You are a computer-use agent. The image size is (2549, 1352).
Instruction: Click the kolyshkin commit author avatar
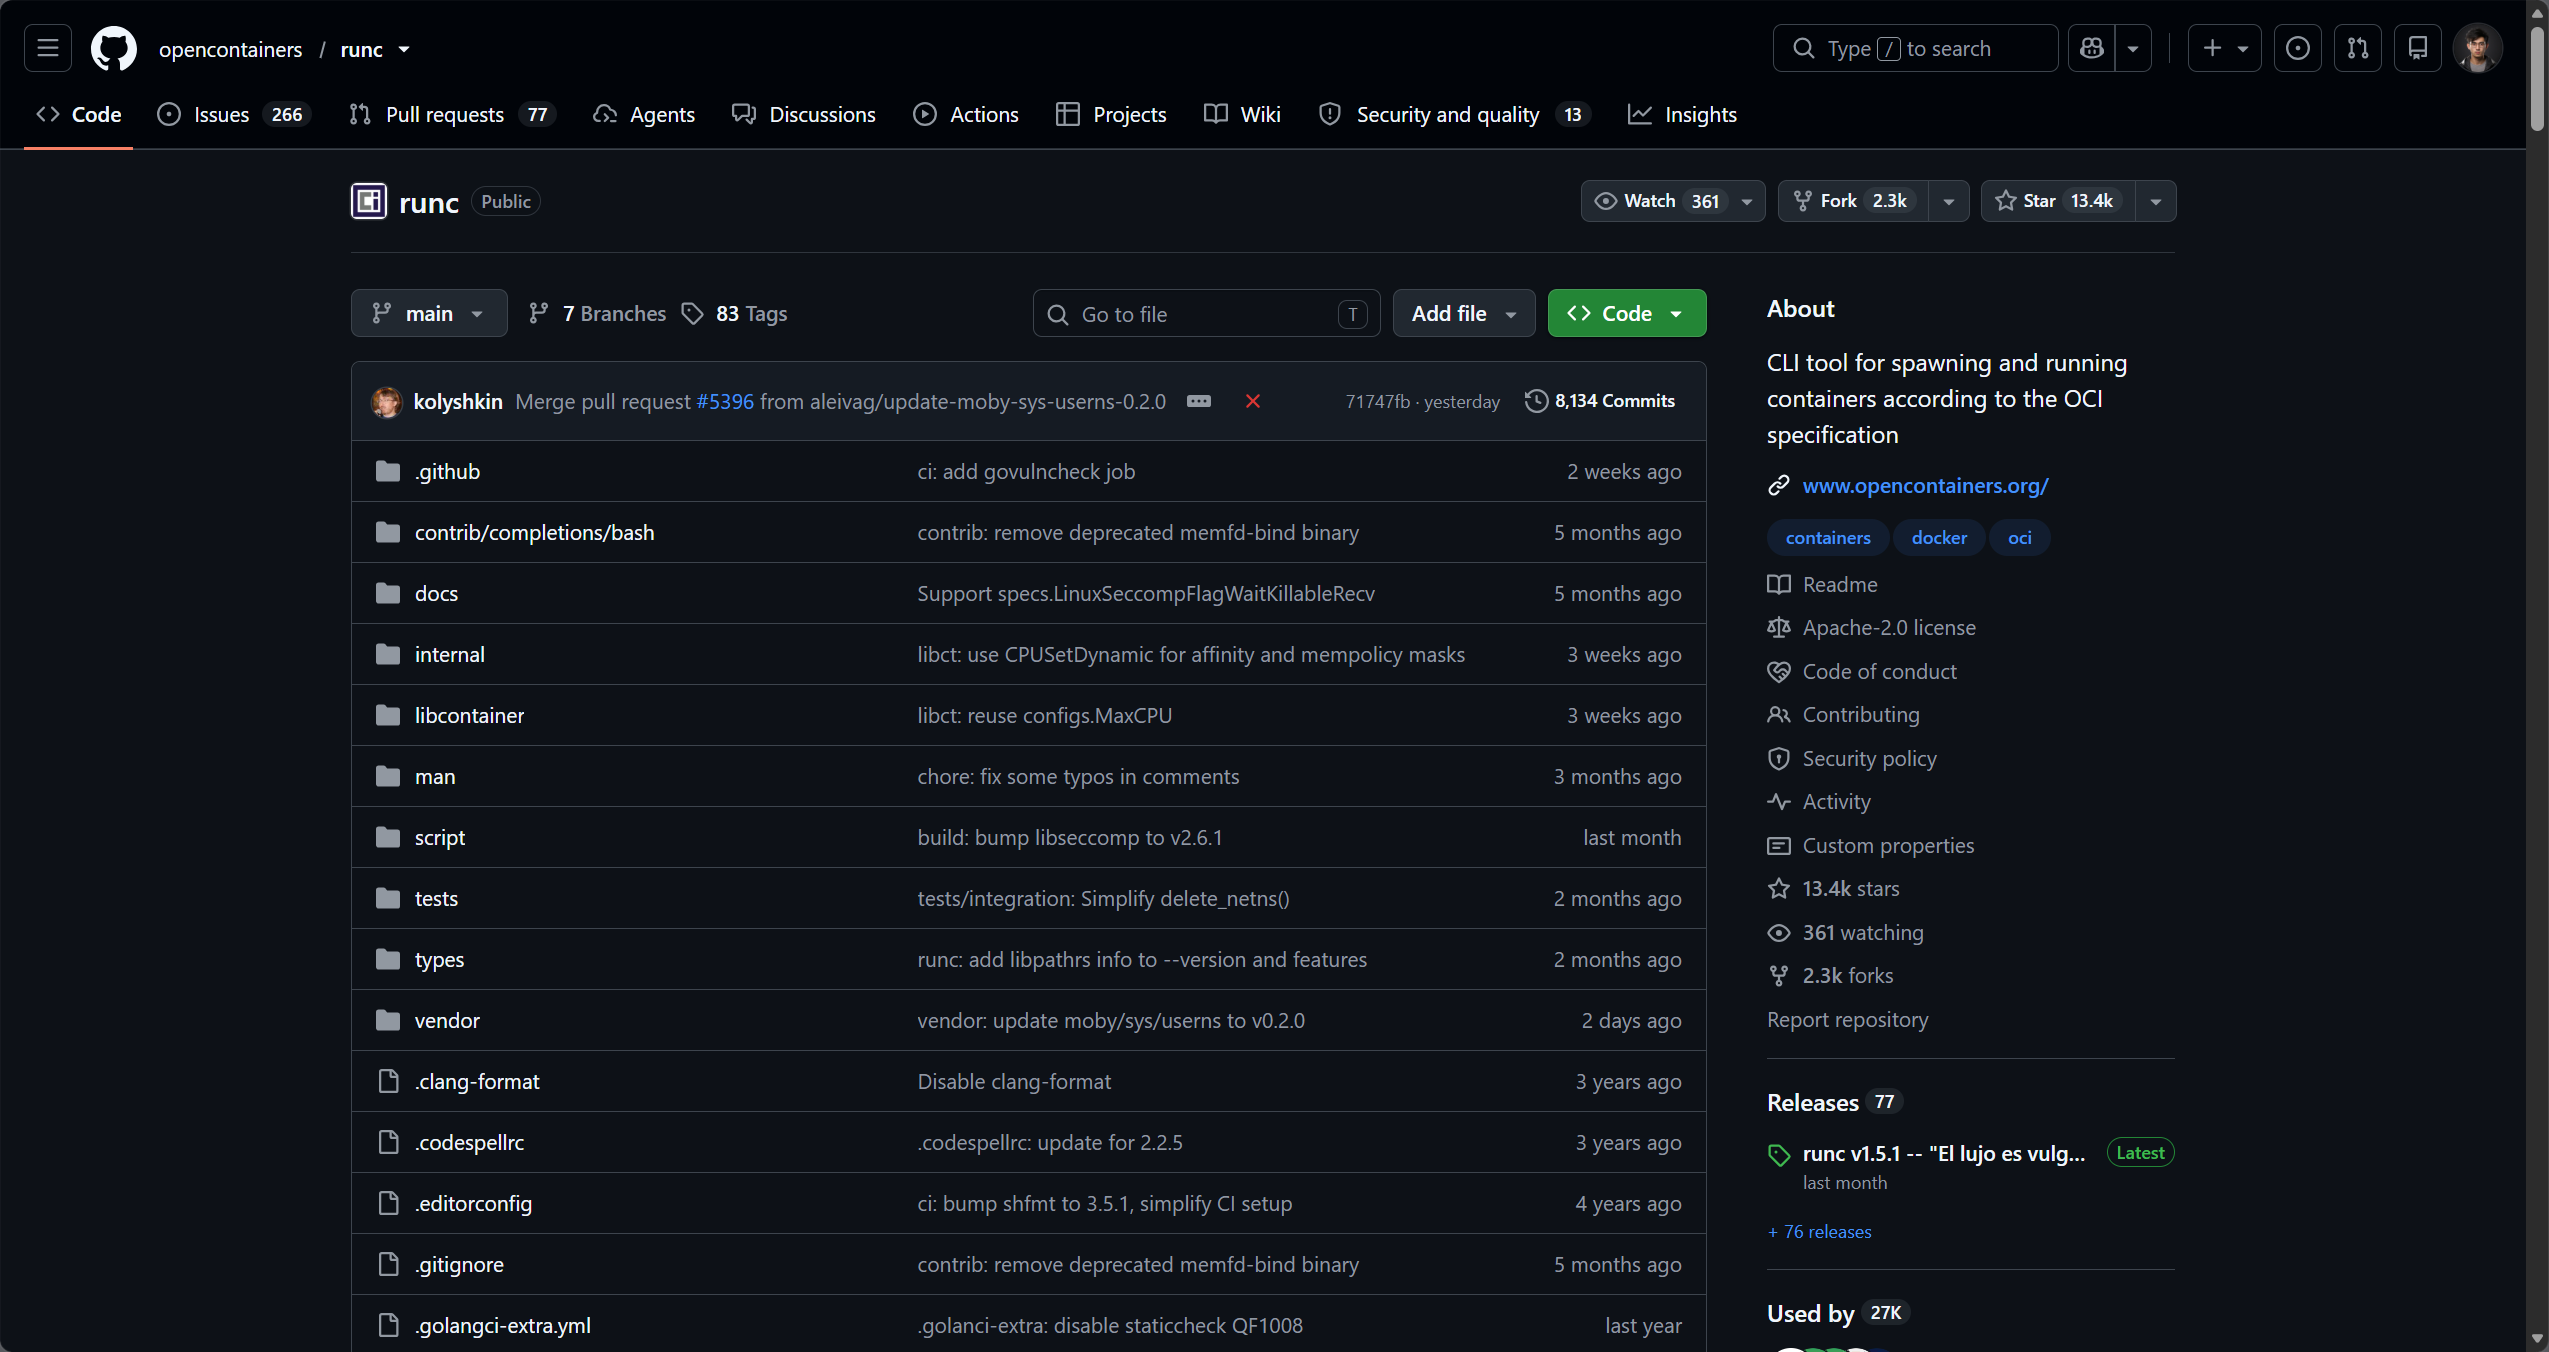(387, 401)
